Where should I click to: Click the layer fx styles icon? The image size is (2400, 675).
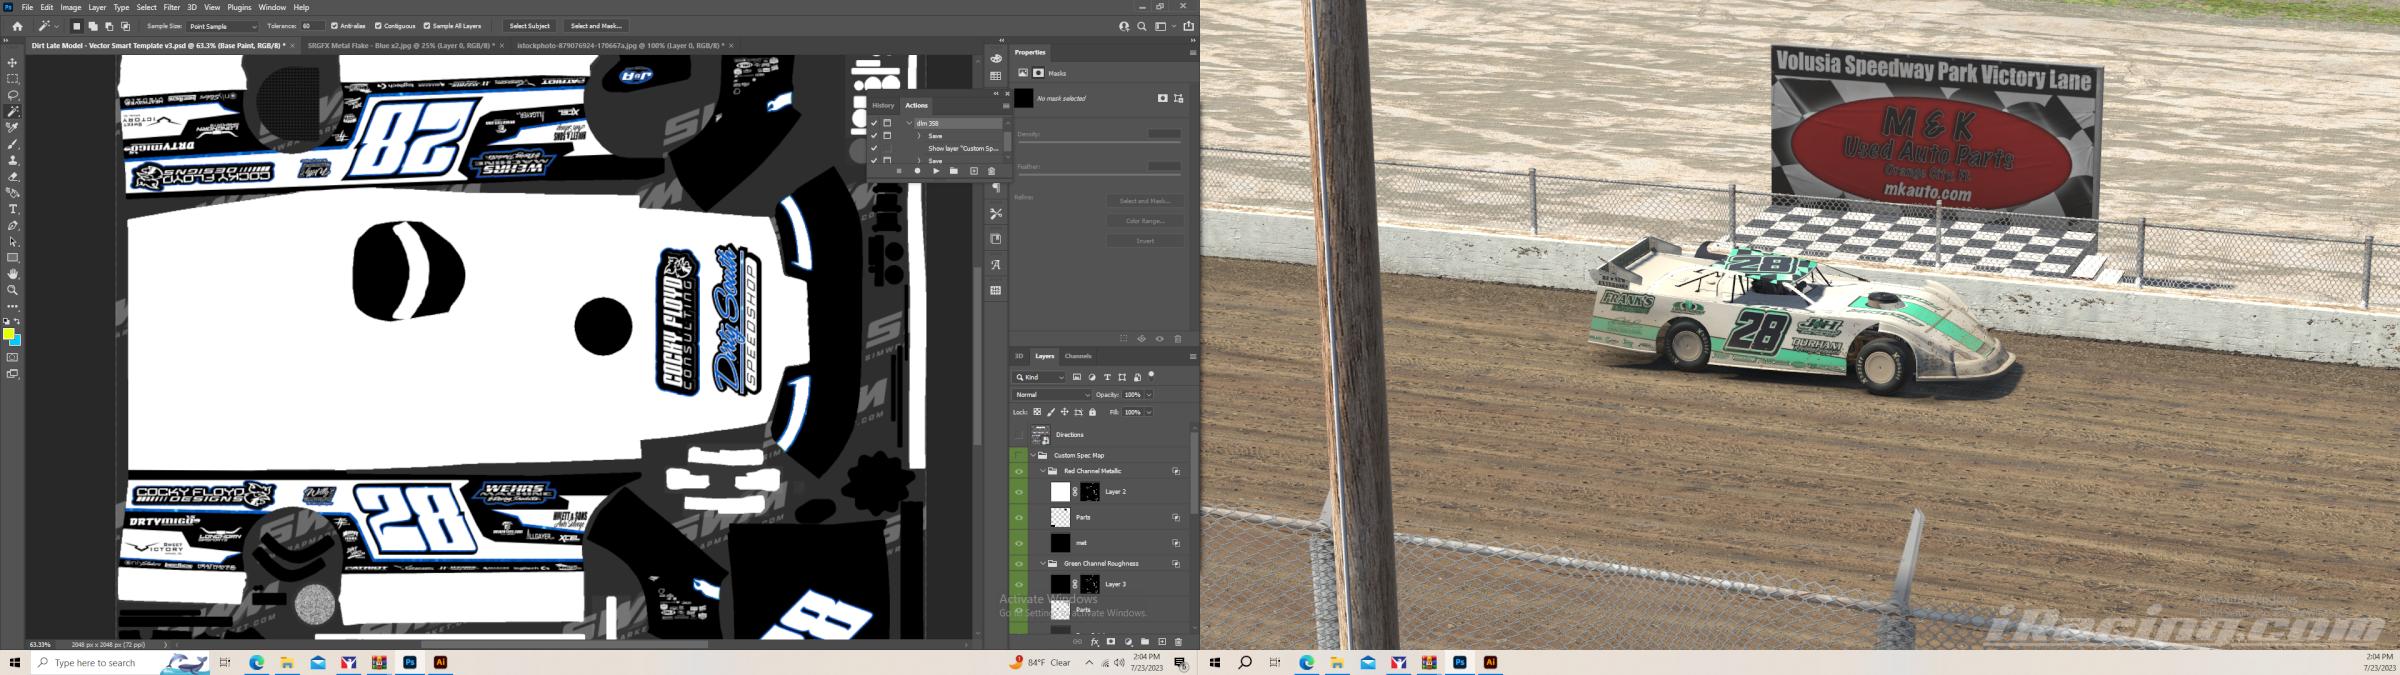1095,642
